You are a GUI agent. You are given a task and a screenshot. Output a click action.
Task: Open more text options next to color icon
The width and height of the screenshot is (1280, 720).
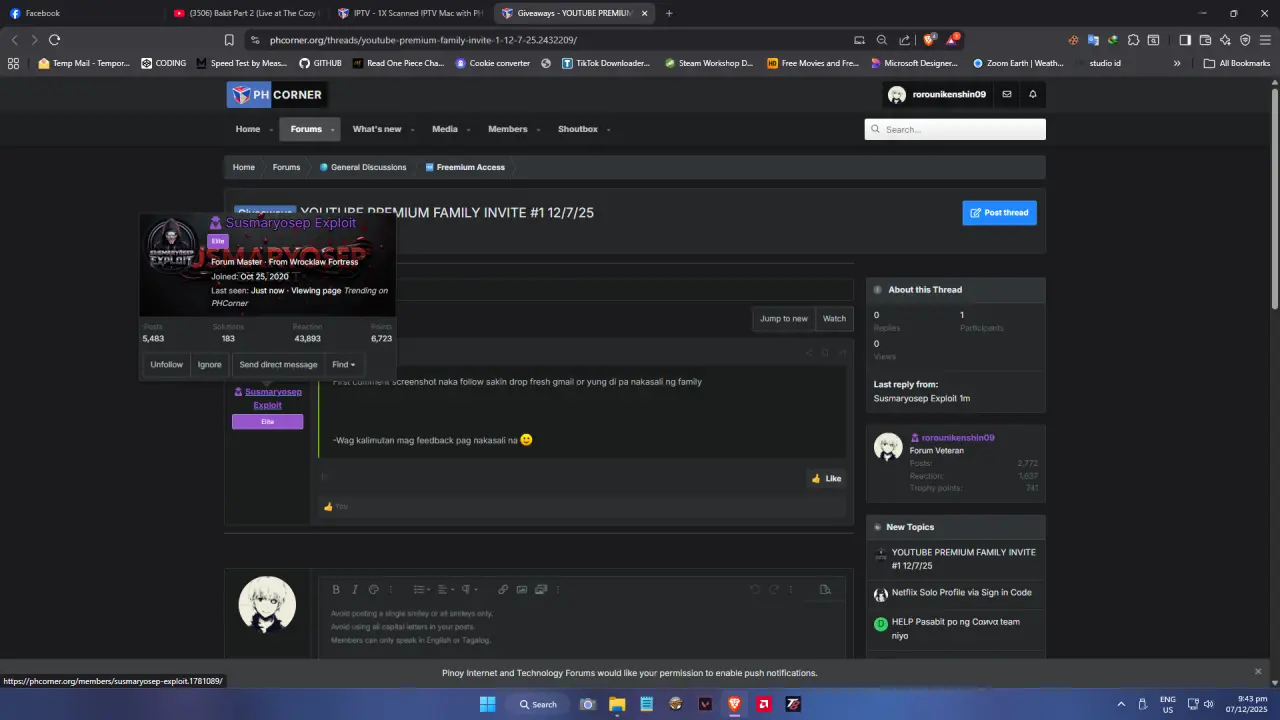point(391,590)
